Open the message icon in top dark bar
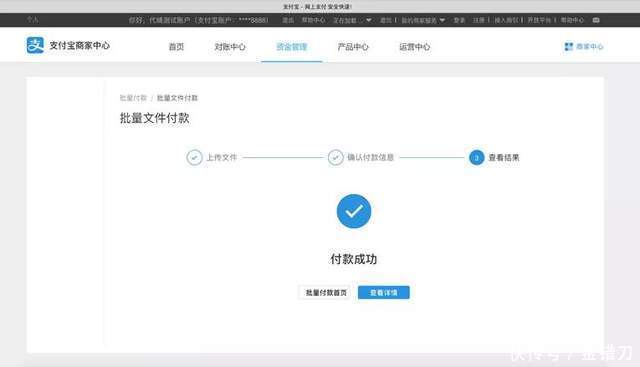 click(x=596, y=20)
